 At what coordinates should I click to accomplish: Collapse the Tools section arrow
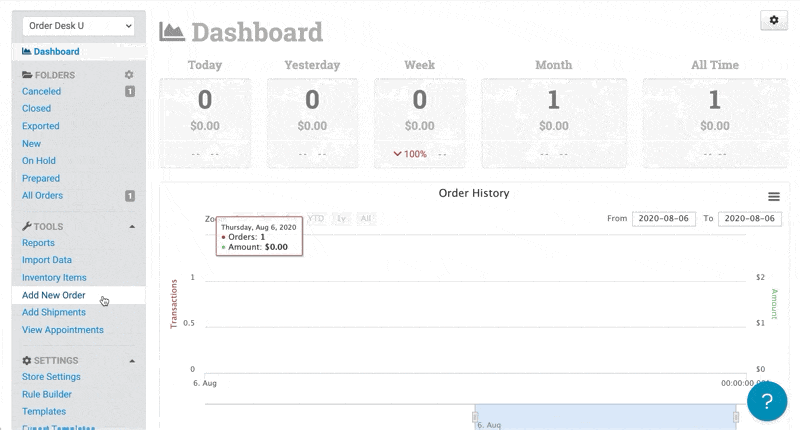[130, 227]
